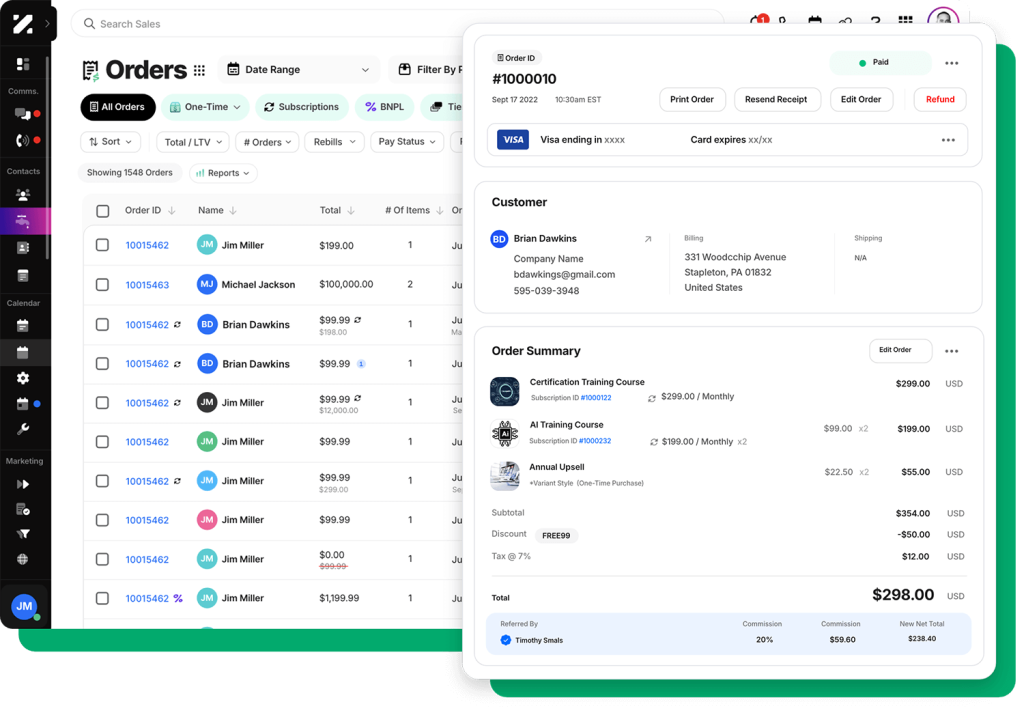Expand the sidebar with the chevron arrow
The width and height of the screenshot is (1024, 715).
47,24
